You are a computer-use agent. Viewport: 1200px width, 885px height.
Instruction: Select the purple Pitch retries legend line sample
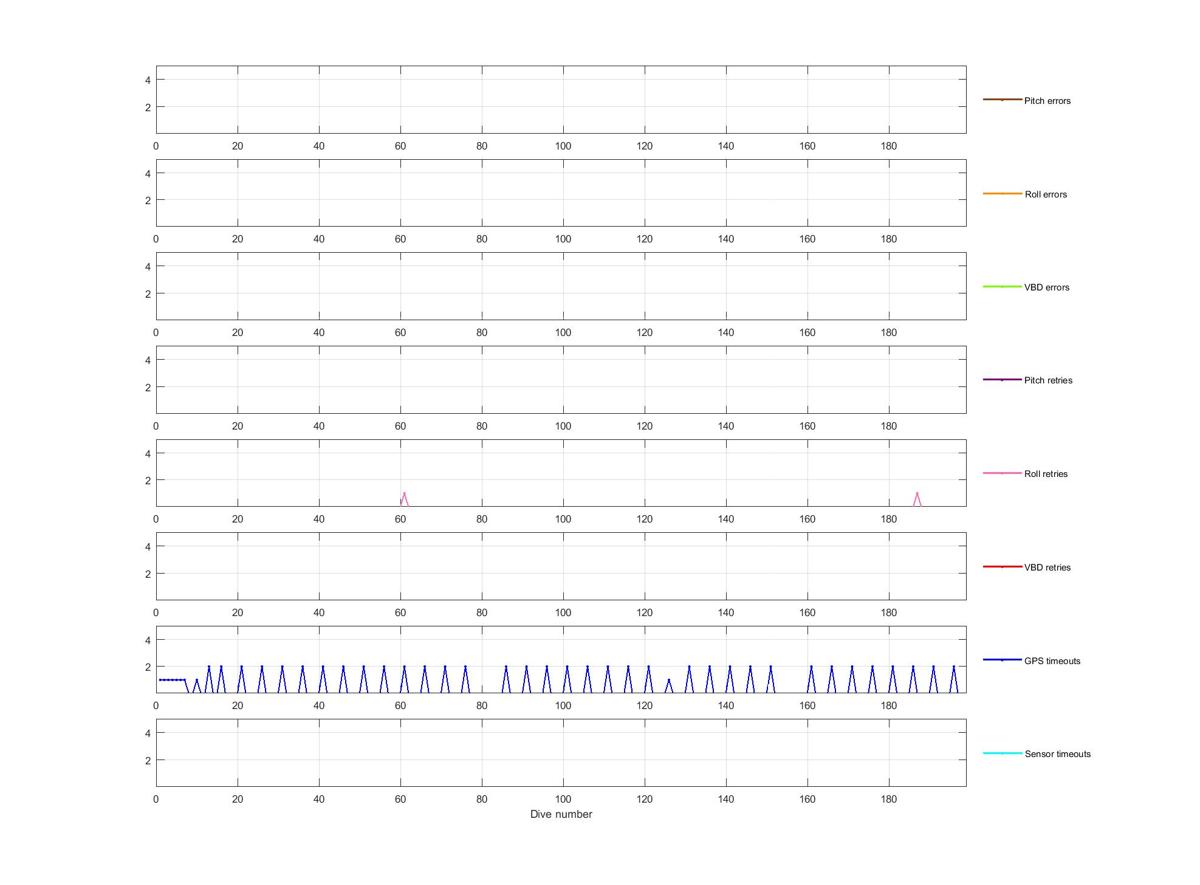click(1002, 380)
